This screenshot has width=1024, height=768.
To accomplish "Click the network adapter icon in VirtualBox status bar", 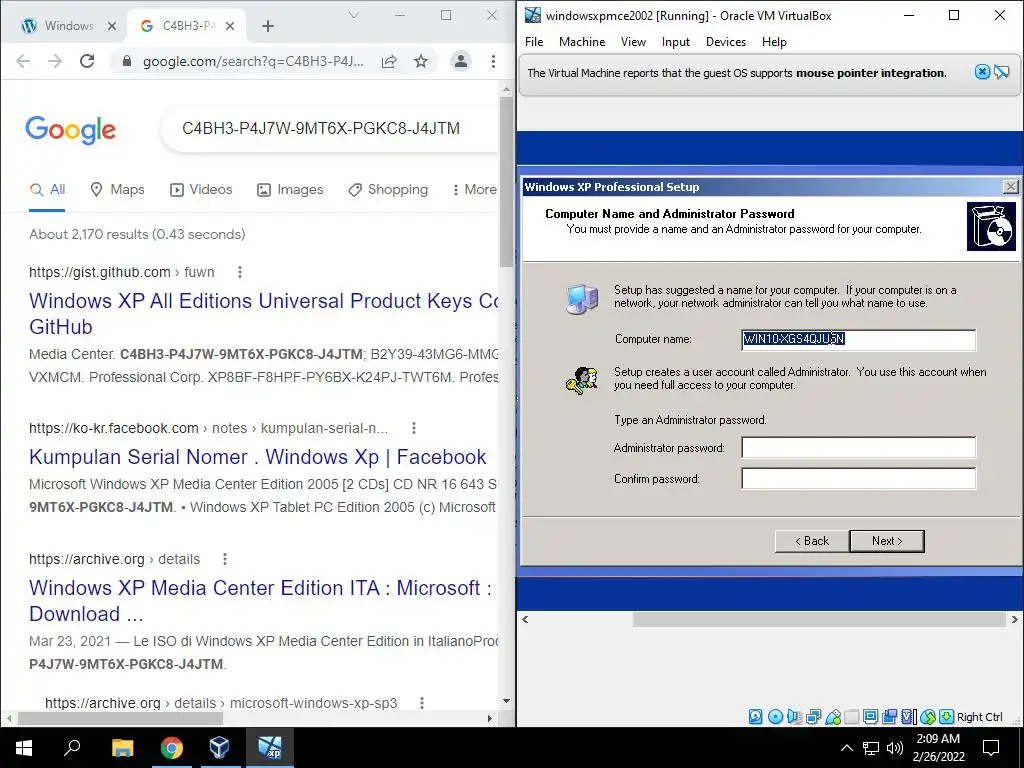I will pos(814,716).
